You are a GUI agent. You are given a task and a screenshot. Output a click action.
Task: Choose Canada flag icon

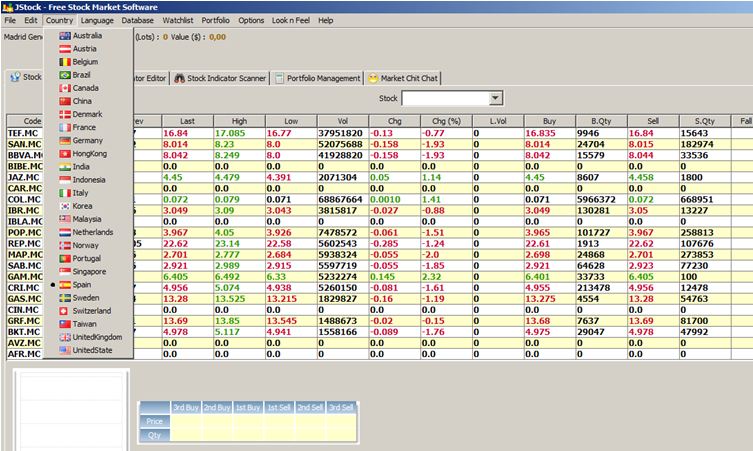[65, 88]
